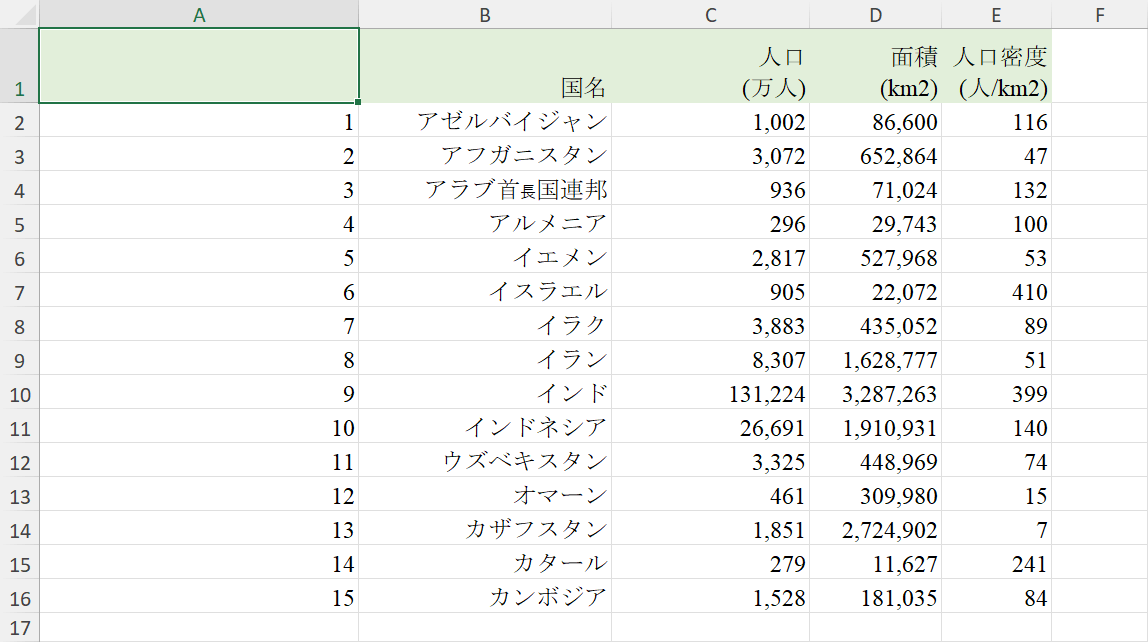1148x642 pixels.
Task: Select column A header
Action: pos(198,15)
